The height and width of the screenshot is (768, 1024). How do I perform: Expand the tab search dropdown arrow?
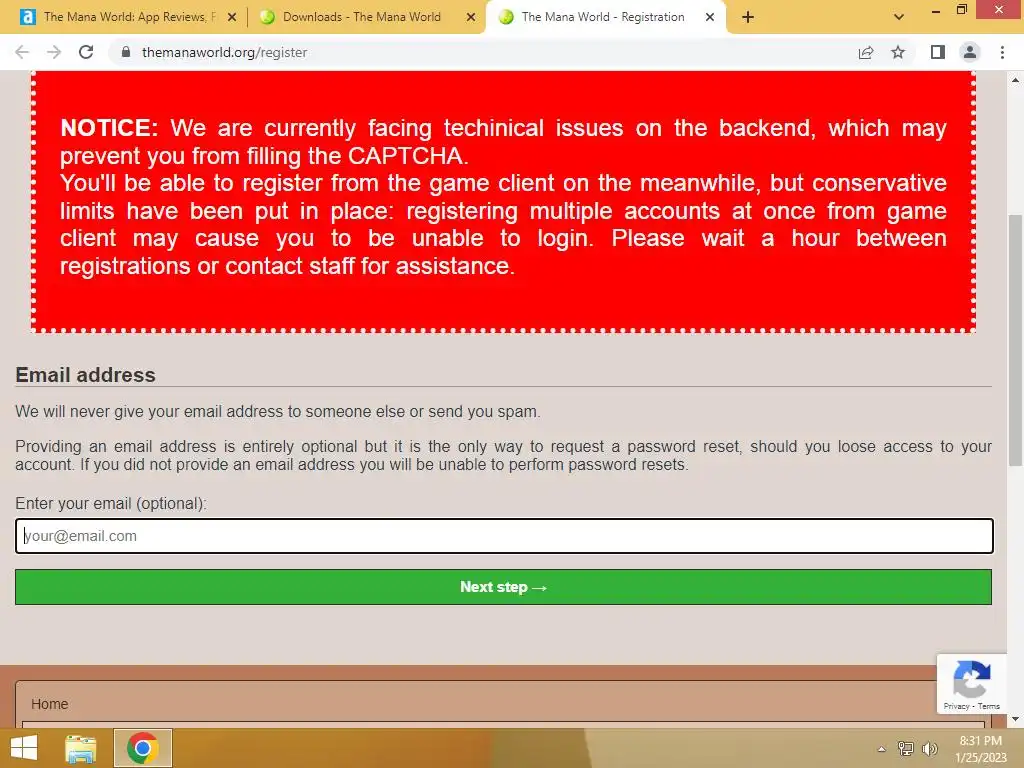(899, 17)
